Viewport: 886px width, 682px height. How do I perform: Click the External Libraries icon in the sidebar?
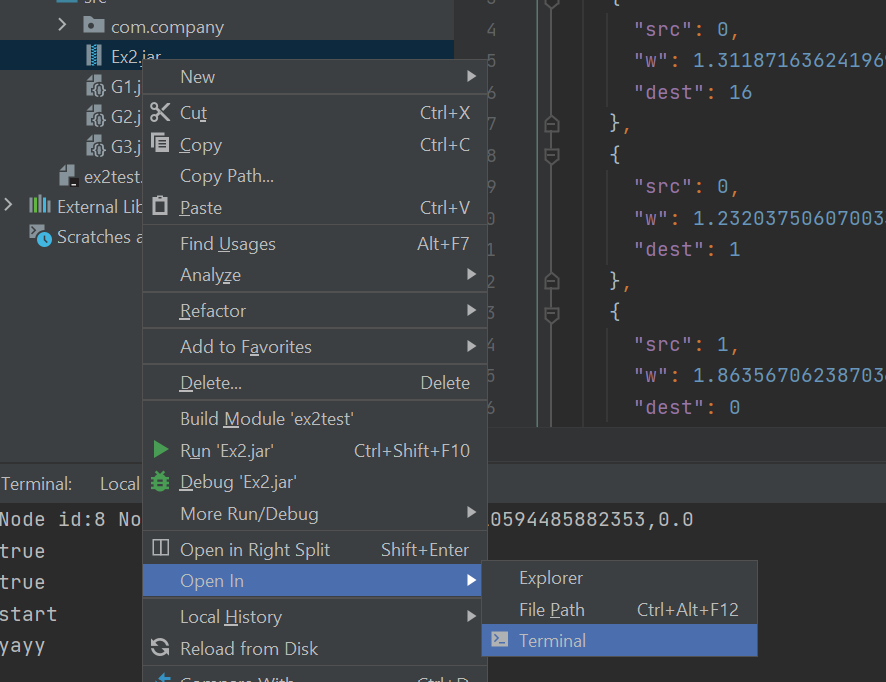[37, 205]
